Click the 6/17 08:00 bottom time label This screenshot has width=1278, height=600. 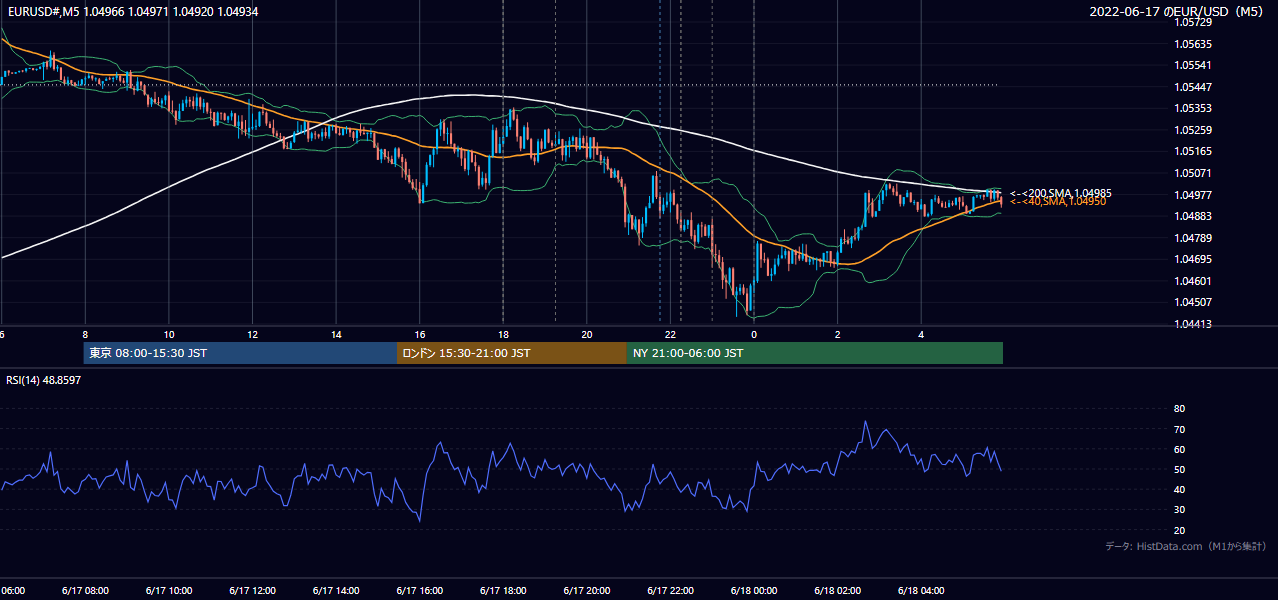(85, 590)
